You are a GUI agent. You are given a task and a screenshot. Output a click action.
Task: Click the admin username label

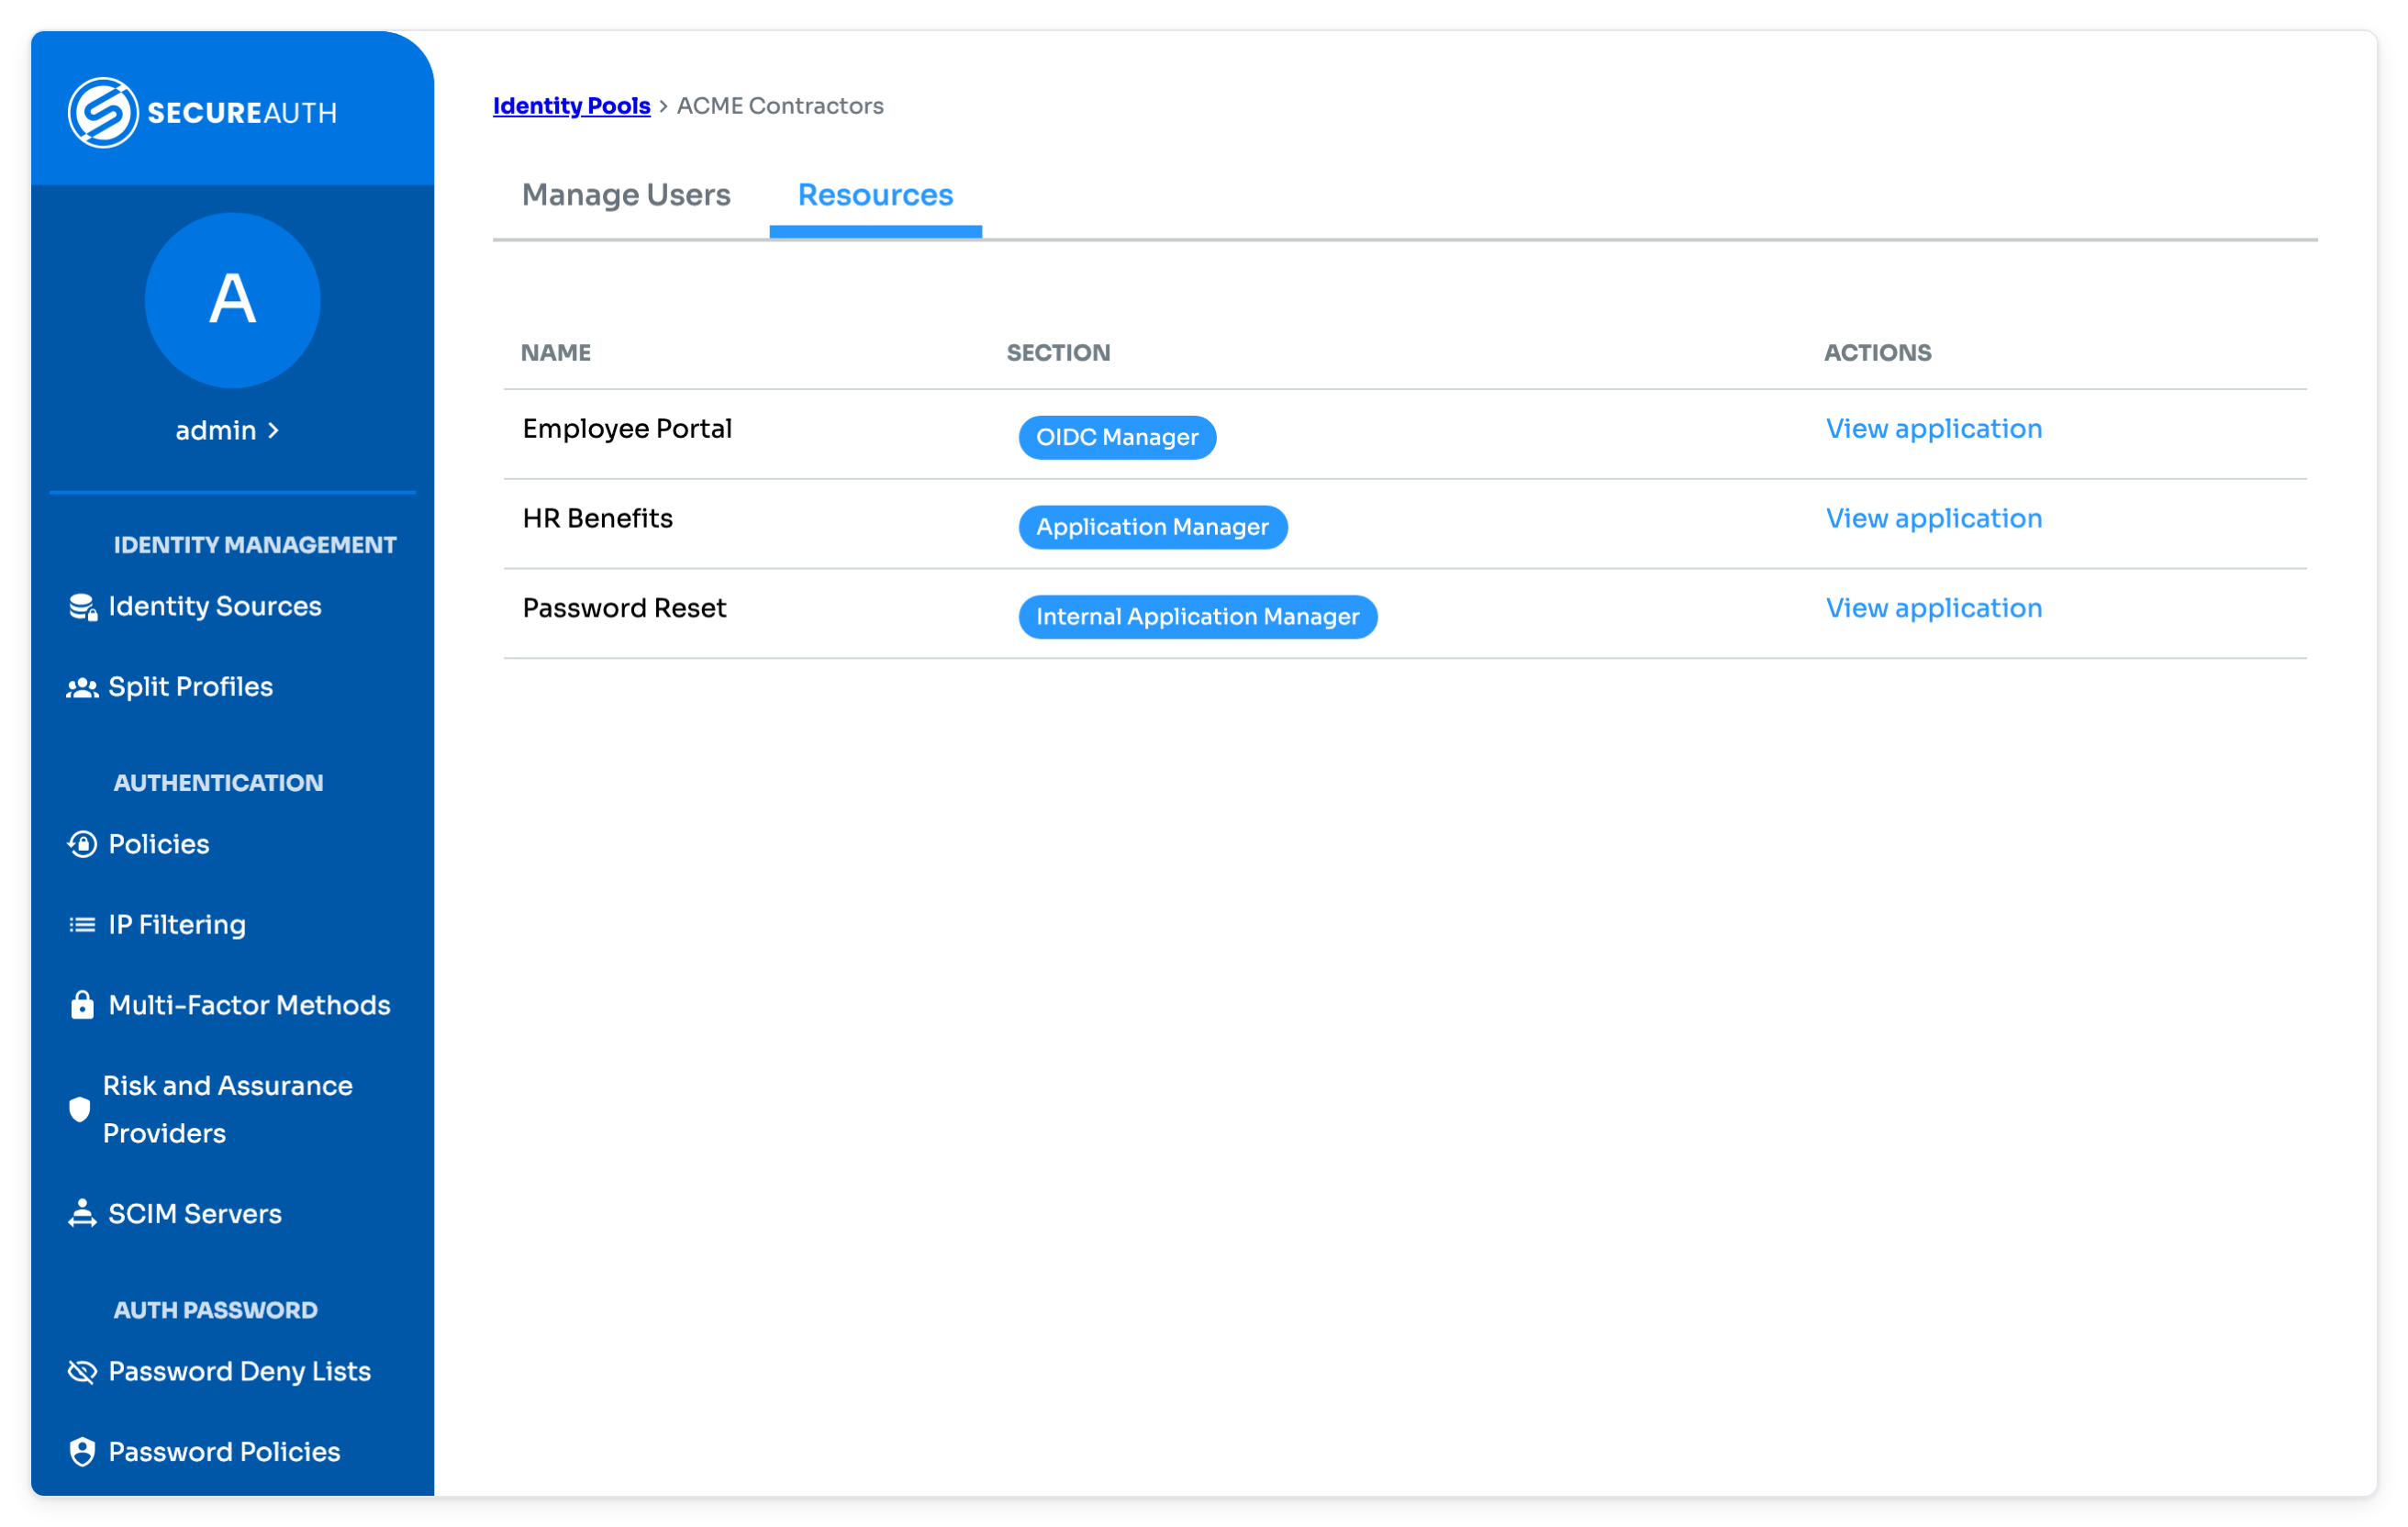pyautogui.click(x=216, y=430)
